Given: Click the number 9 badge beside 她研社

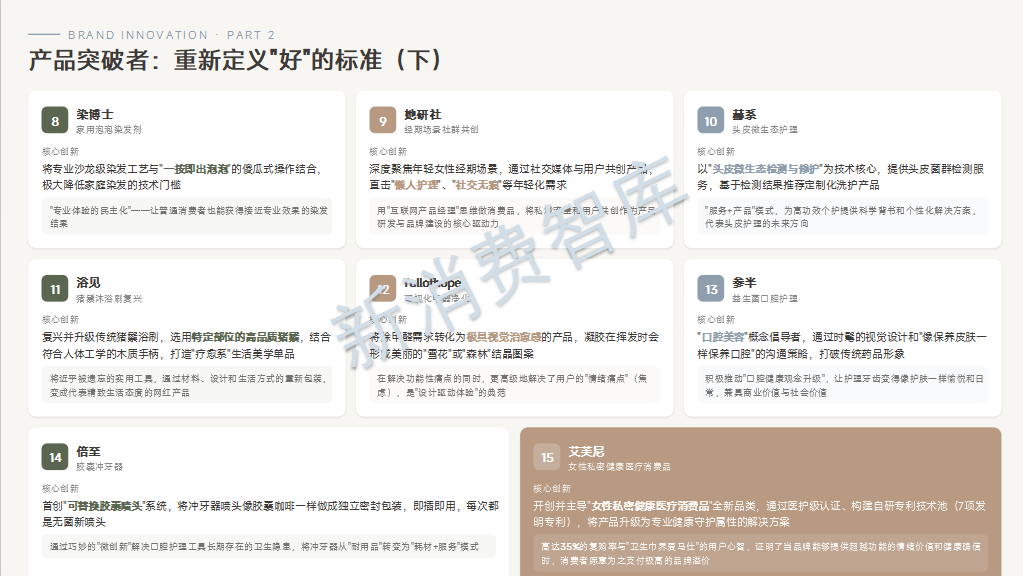Looking at the screenshot, I should (383, 121).
